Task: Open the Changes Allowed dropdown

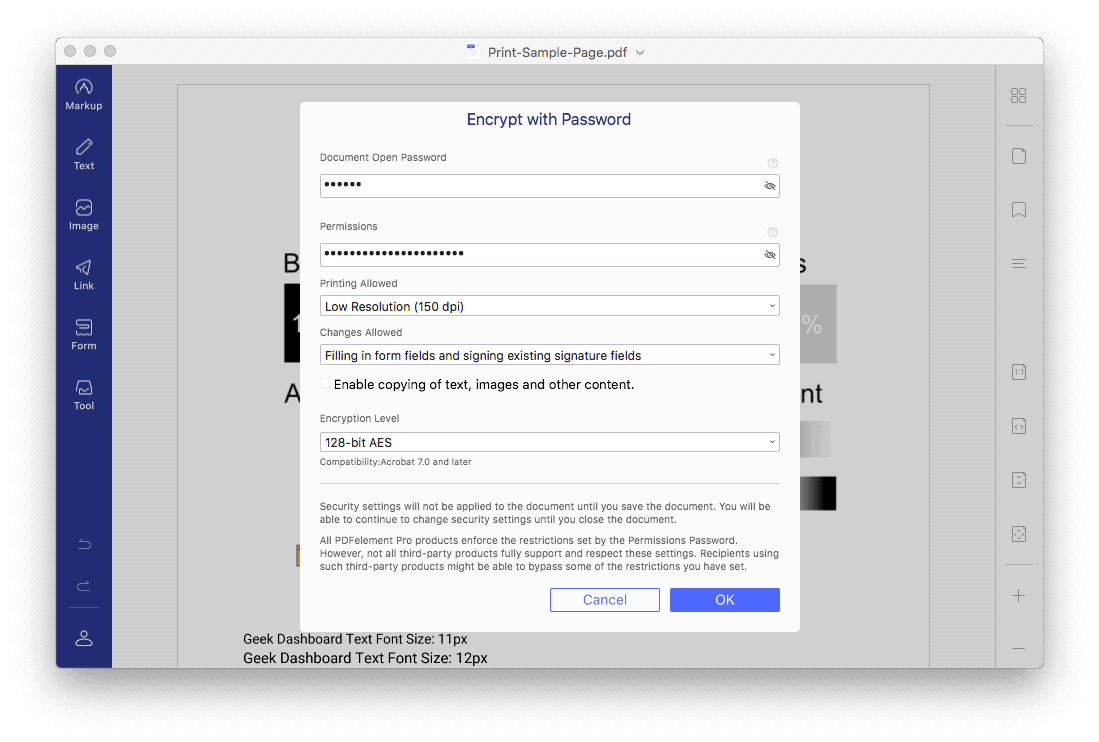Action: click(549, 355)
